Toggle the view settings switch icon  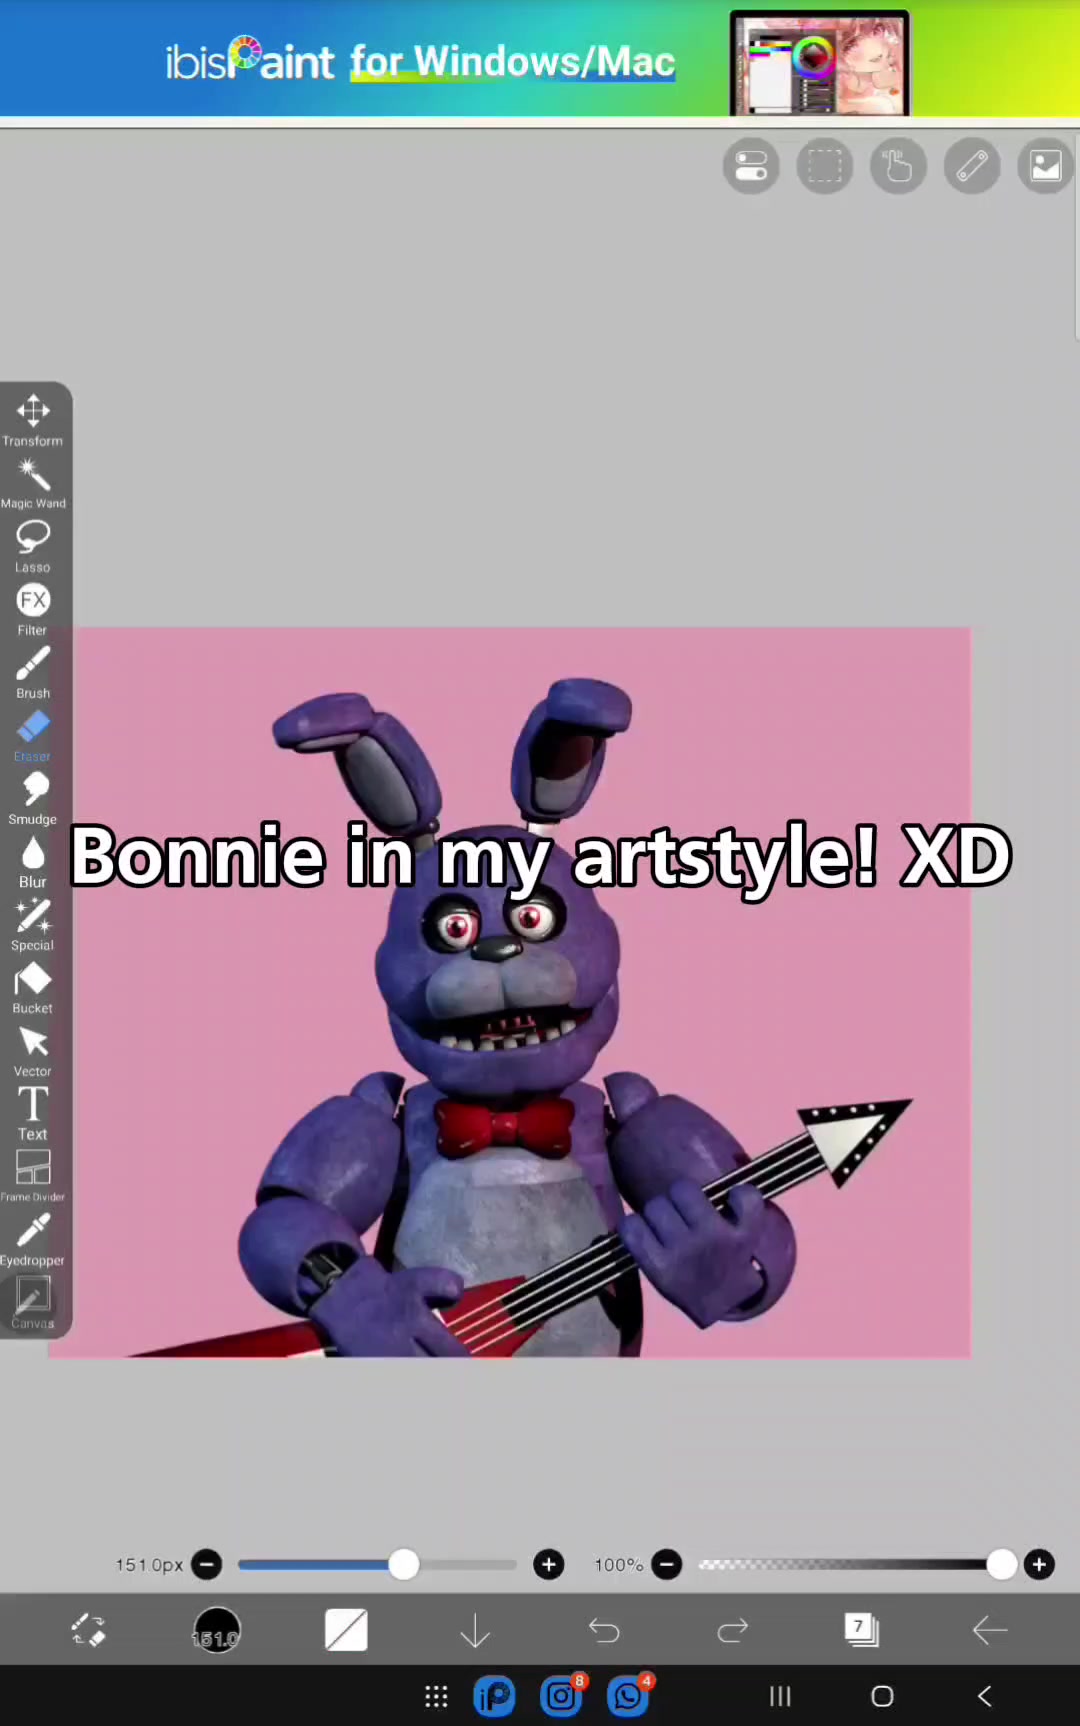[751, 166]
